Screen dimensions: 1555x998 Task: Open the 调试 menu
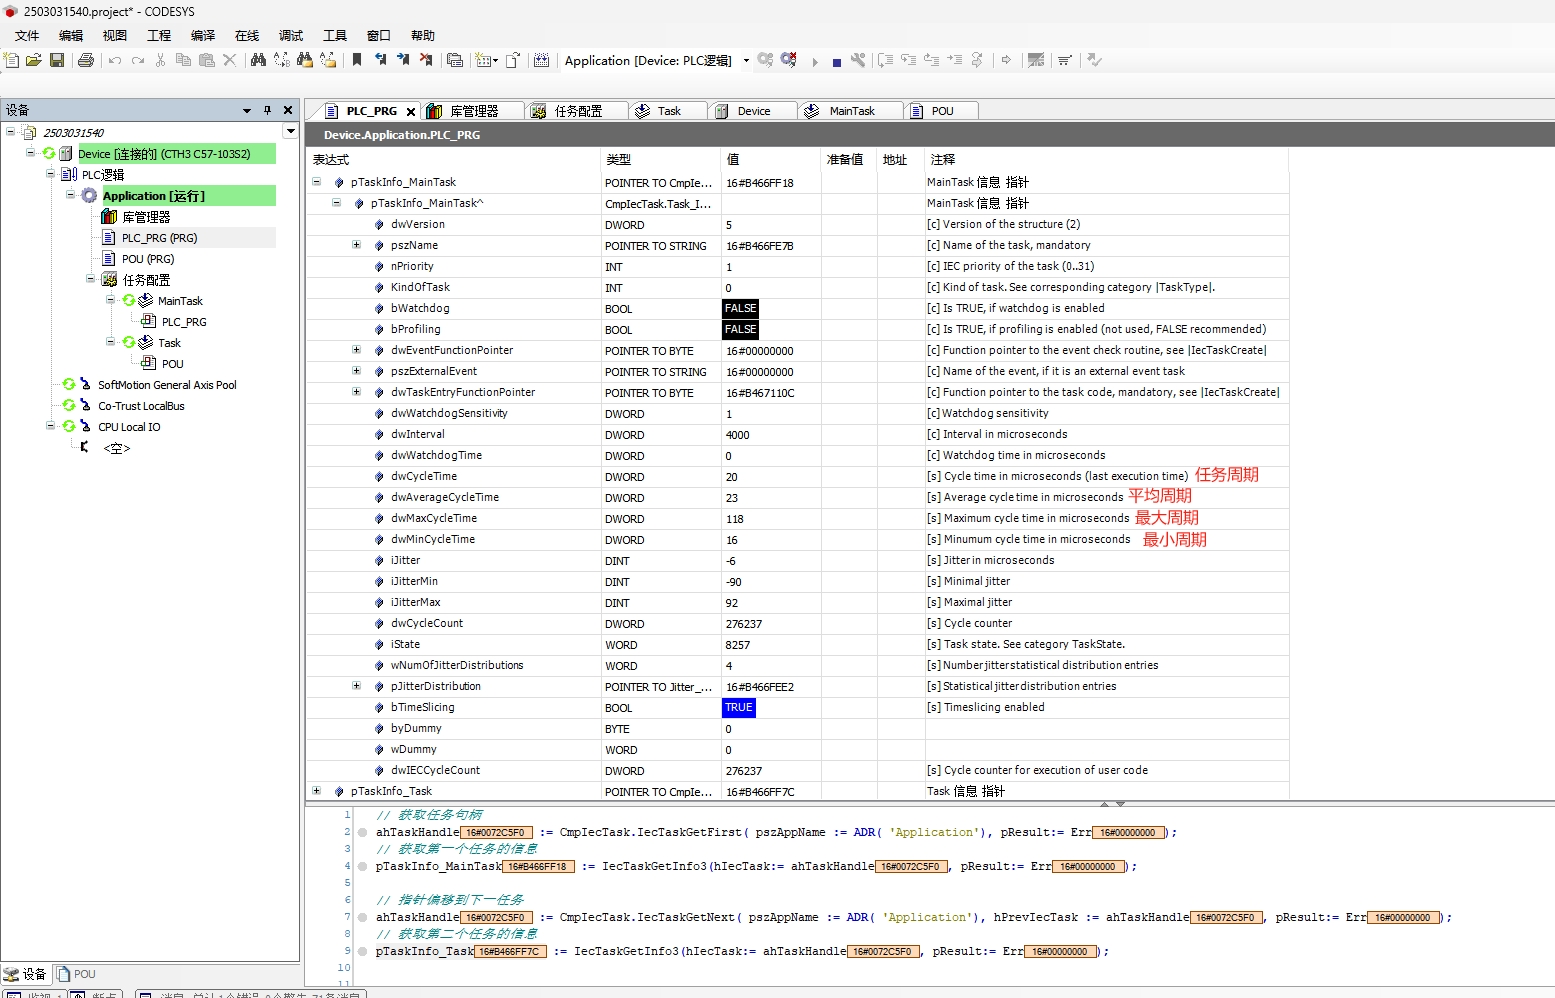291,35
